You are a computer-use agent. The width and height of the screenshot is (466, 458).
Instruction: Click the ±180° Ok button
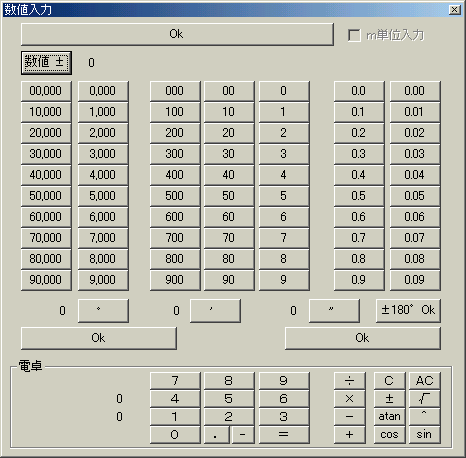pos(408,311)
